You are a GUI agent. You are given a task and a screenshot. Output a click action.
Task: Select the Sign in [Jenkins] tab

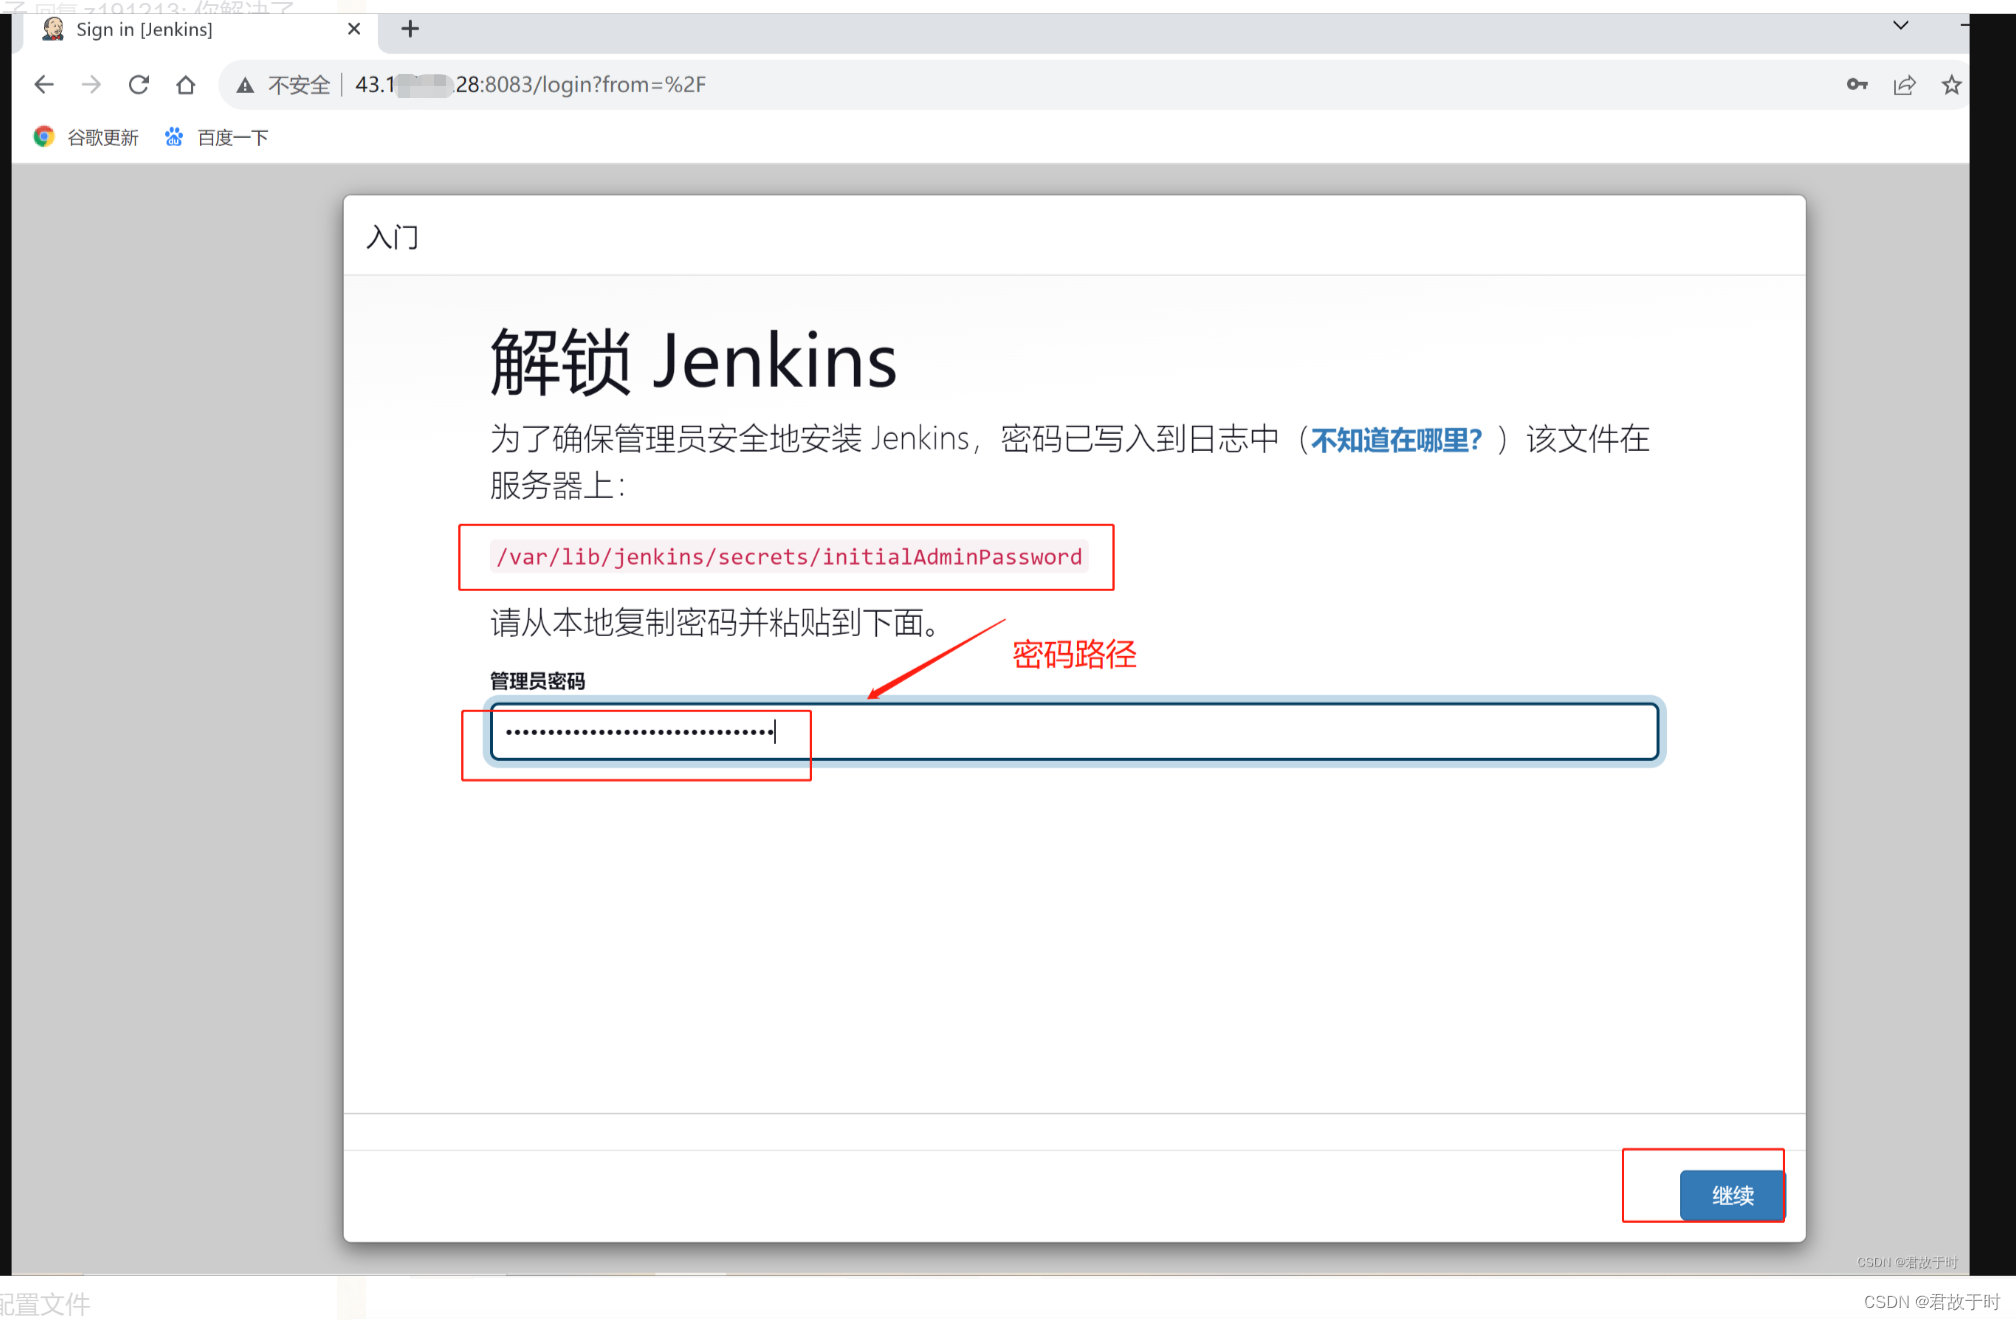click(x=200, y=30)
